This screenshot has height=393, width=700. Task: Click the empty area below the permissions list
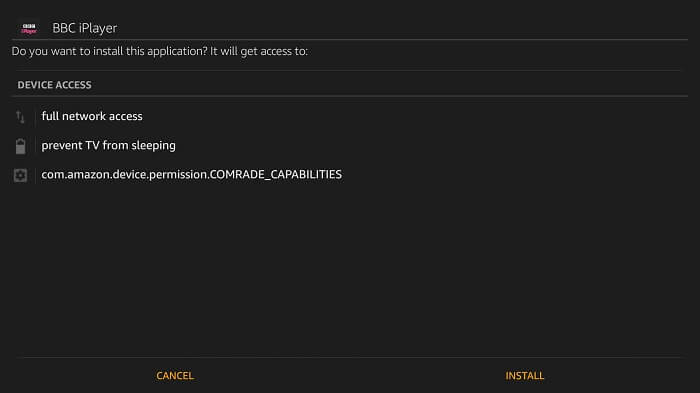point(350,268)
